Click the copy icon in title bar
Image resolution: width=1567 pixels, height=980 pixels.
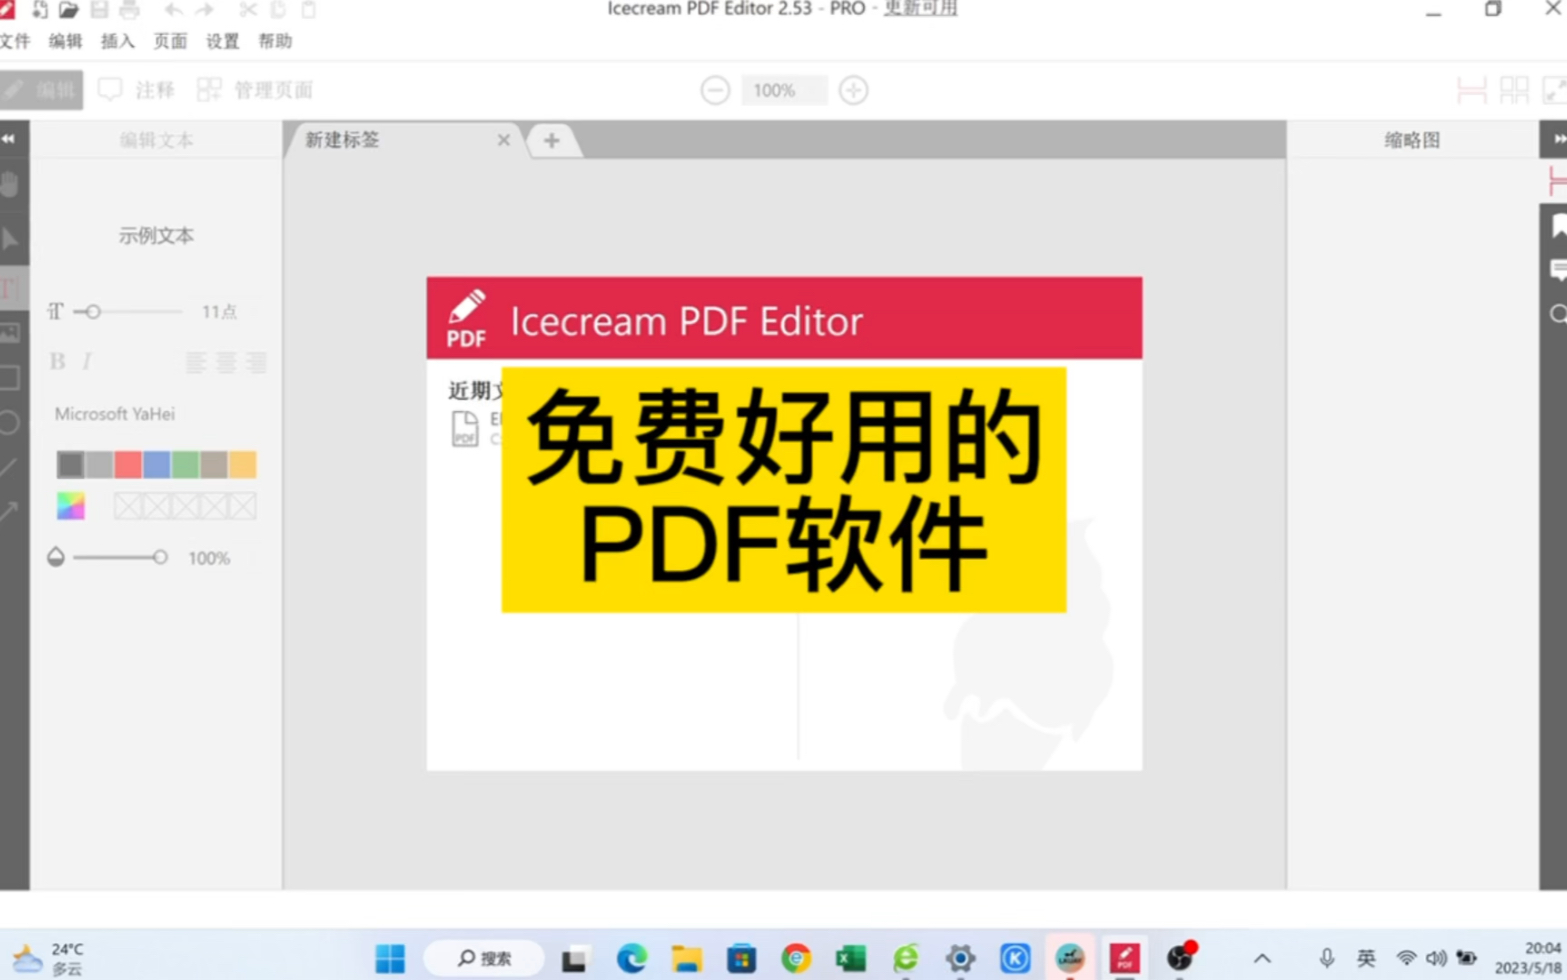(278, 10)
